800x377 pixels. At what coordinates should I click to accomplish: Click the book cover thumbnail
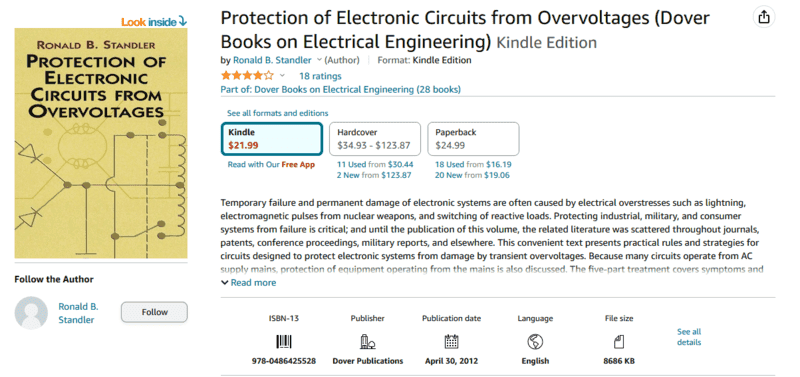coord(101,143)
